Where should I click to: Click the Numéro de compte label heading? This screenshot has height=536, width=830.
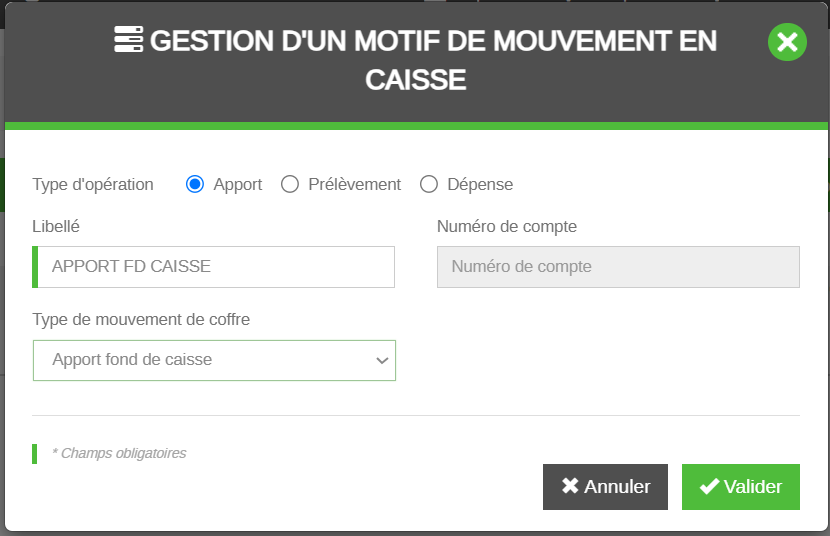pos(507,226)
